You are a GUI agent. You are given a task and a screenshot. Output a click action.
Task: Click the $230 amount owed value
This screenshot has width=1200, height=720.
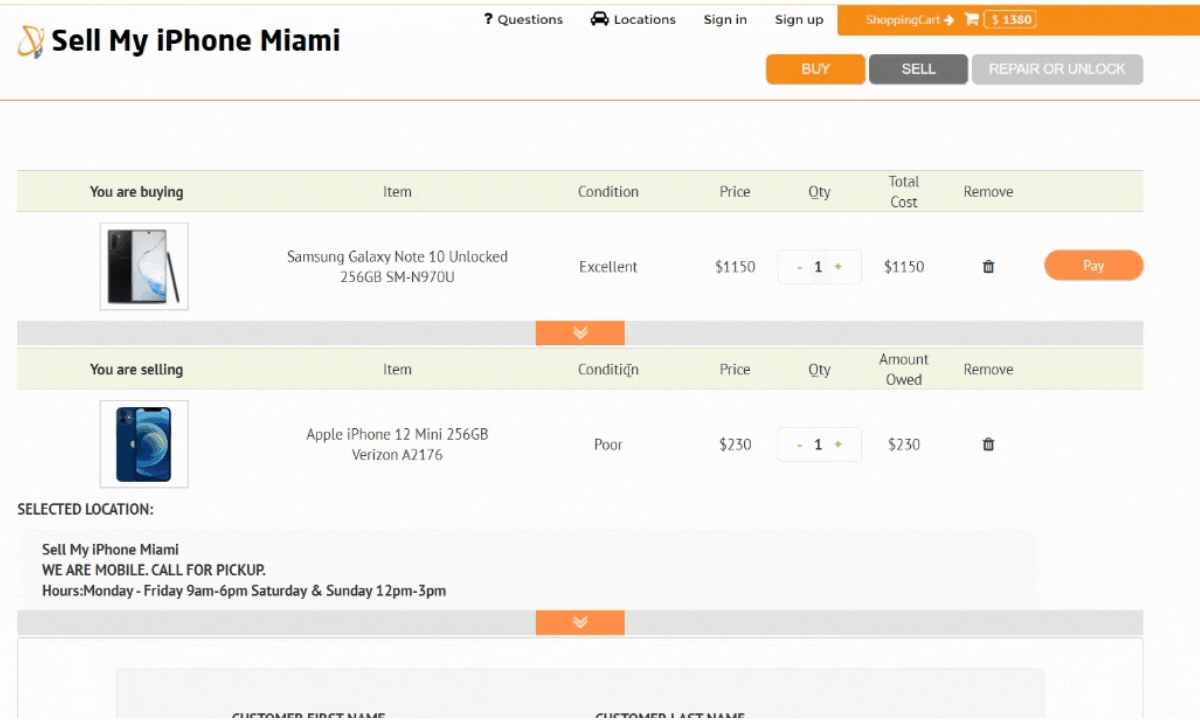(x=904, y=445)
